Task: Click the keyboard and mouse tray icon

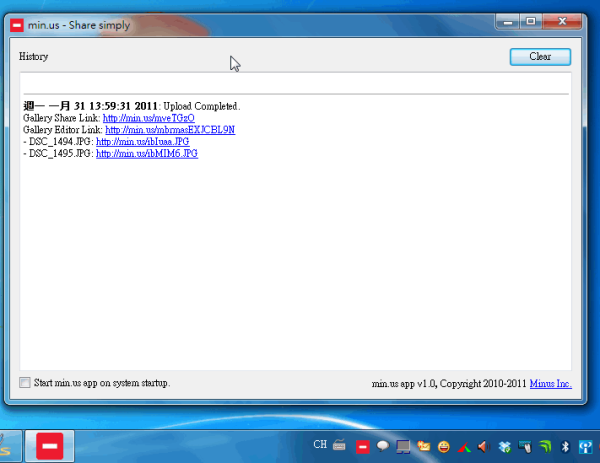Action: [525, 447]
